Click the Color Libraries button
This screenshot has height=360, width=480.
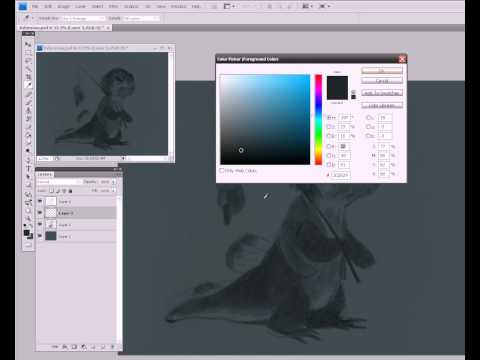coord(382,105)
